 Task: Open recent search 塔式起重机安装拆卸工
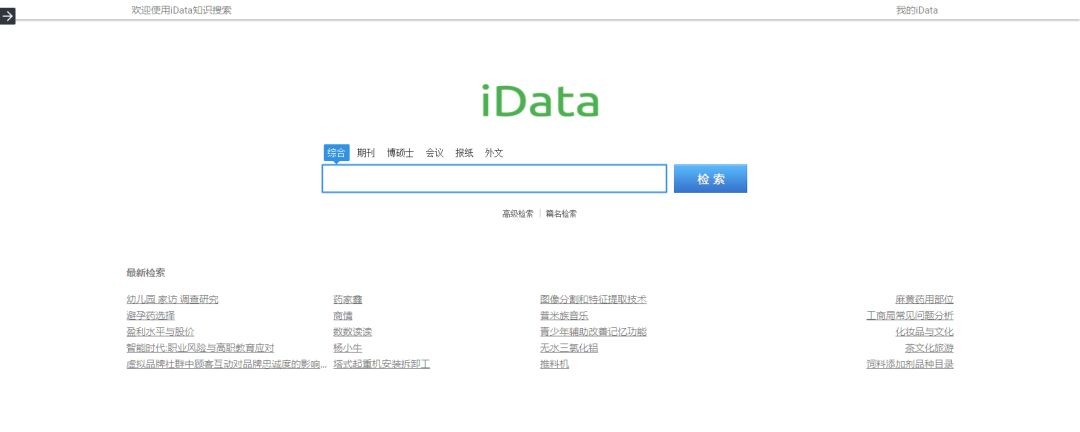[381, 364]
